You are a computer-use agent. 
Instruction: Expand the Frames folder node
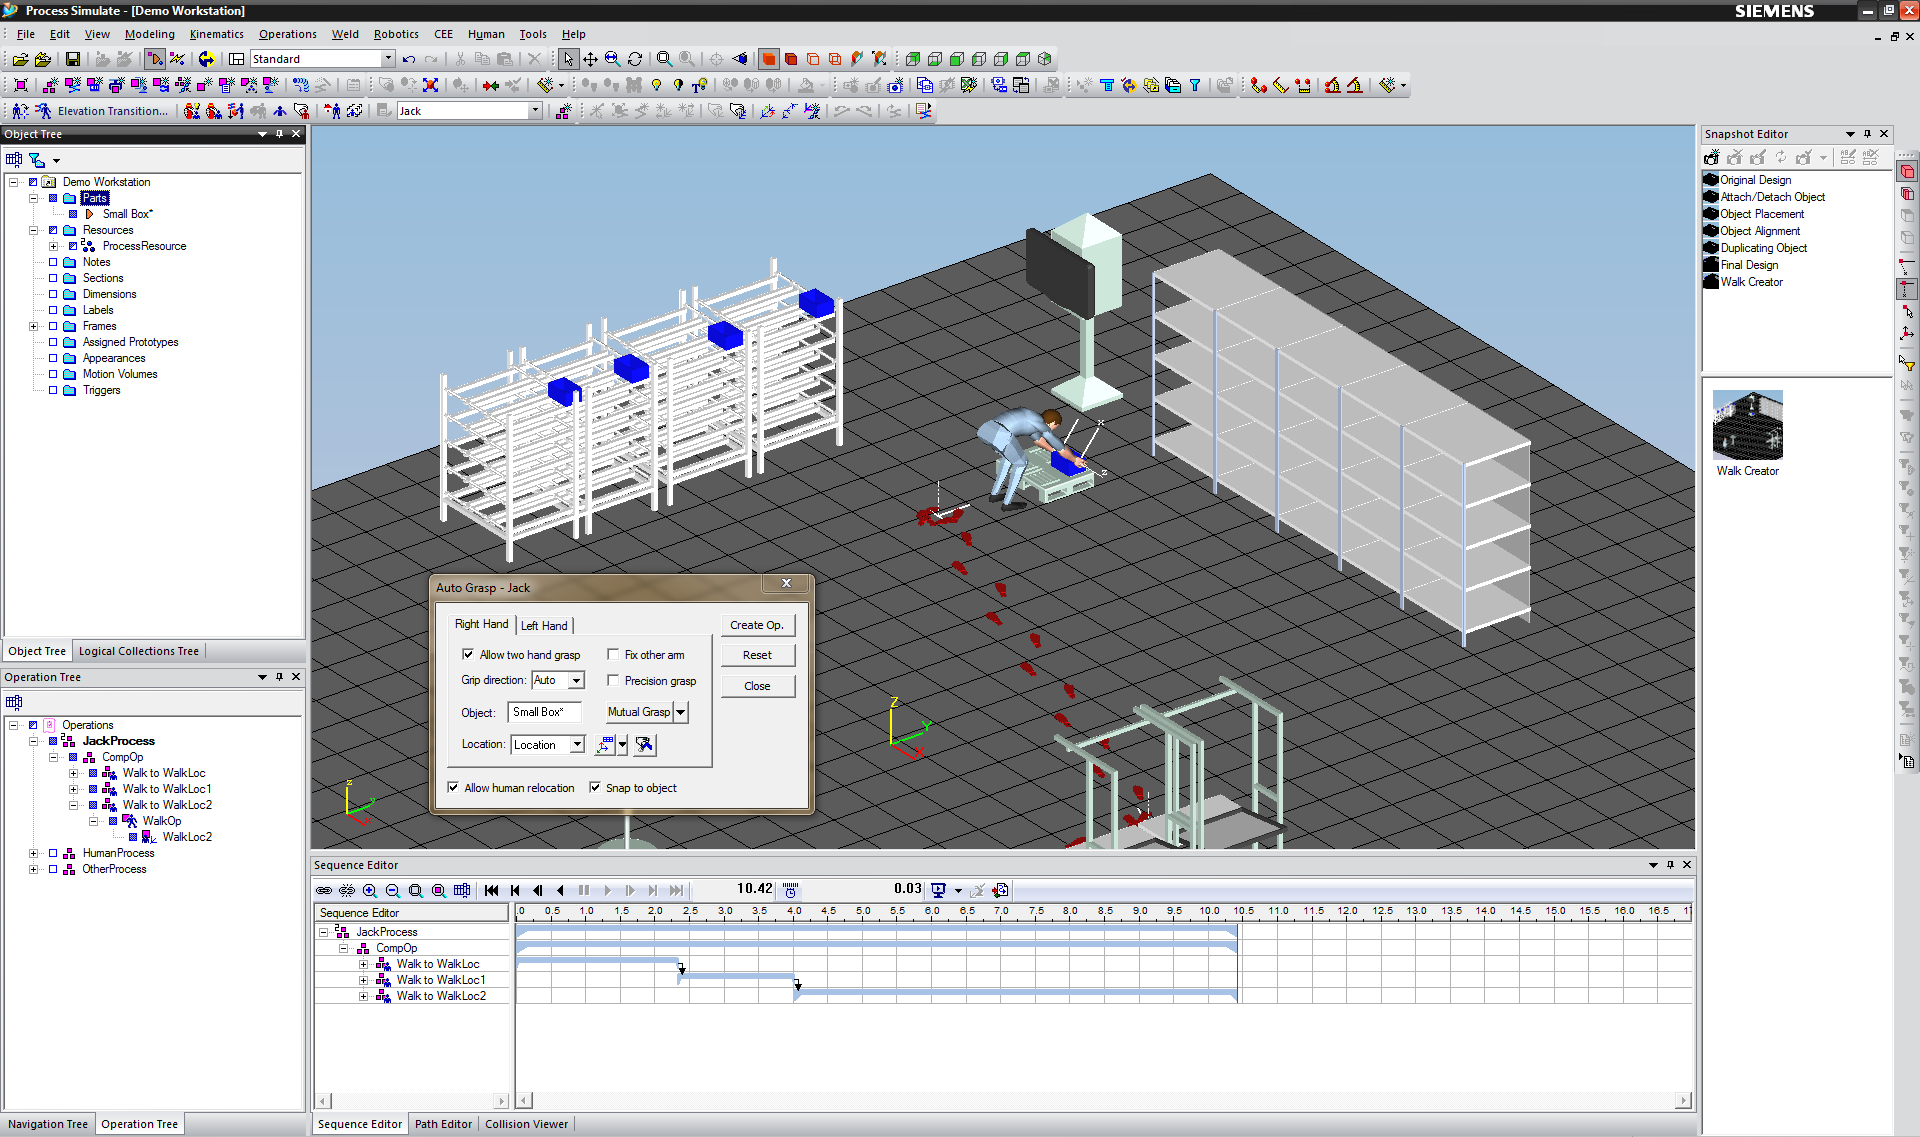34,326
